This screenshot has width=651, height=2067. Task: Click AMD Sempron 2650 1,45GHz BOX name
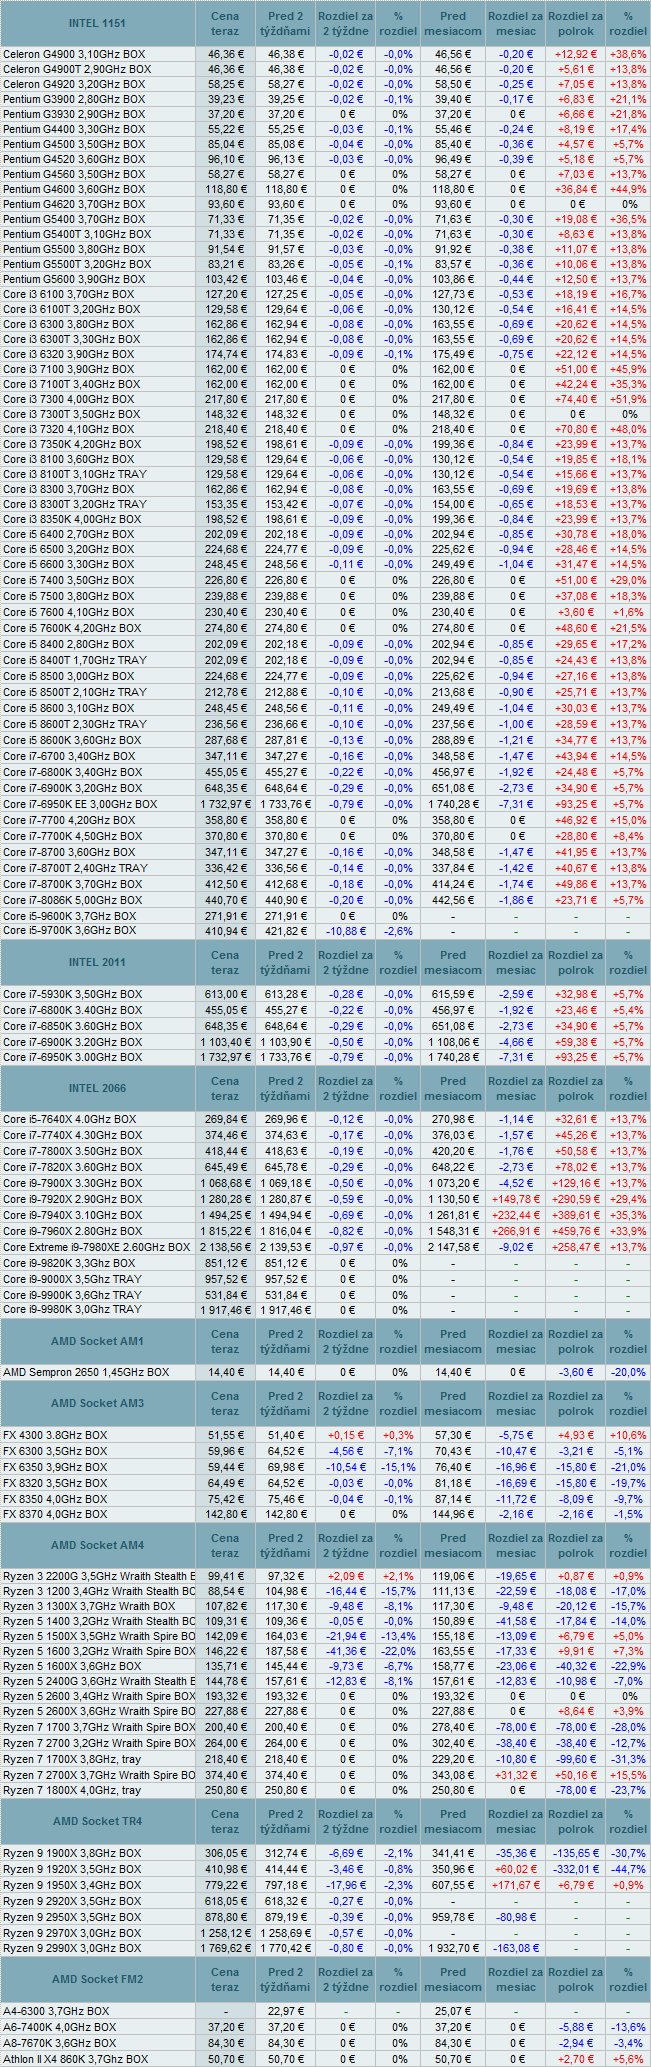pyautogui.click(x=86, y=1372)
